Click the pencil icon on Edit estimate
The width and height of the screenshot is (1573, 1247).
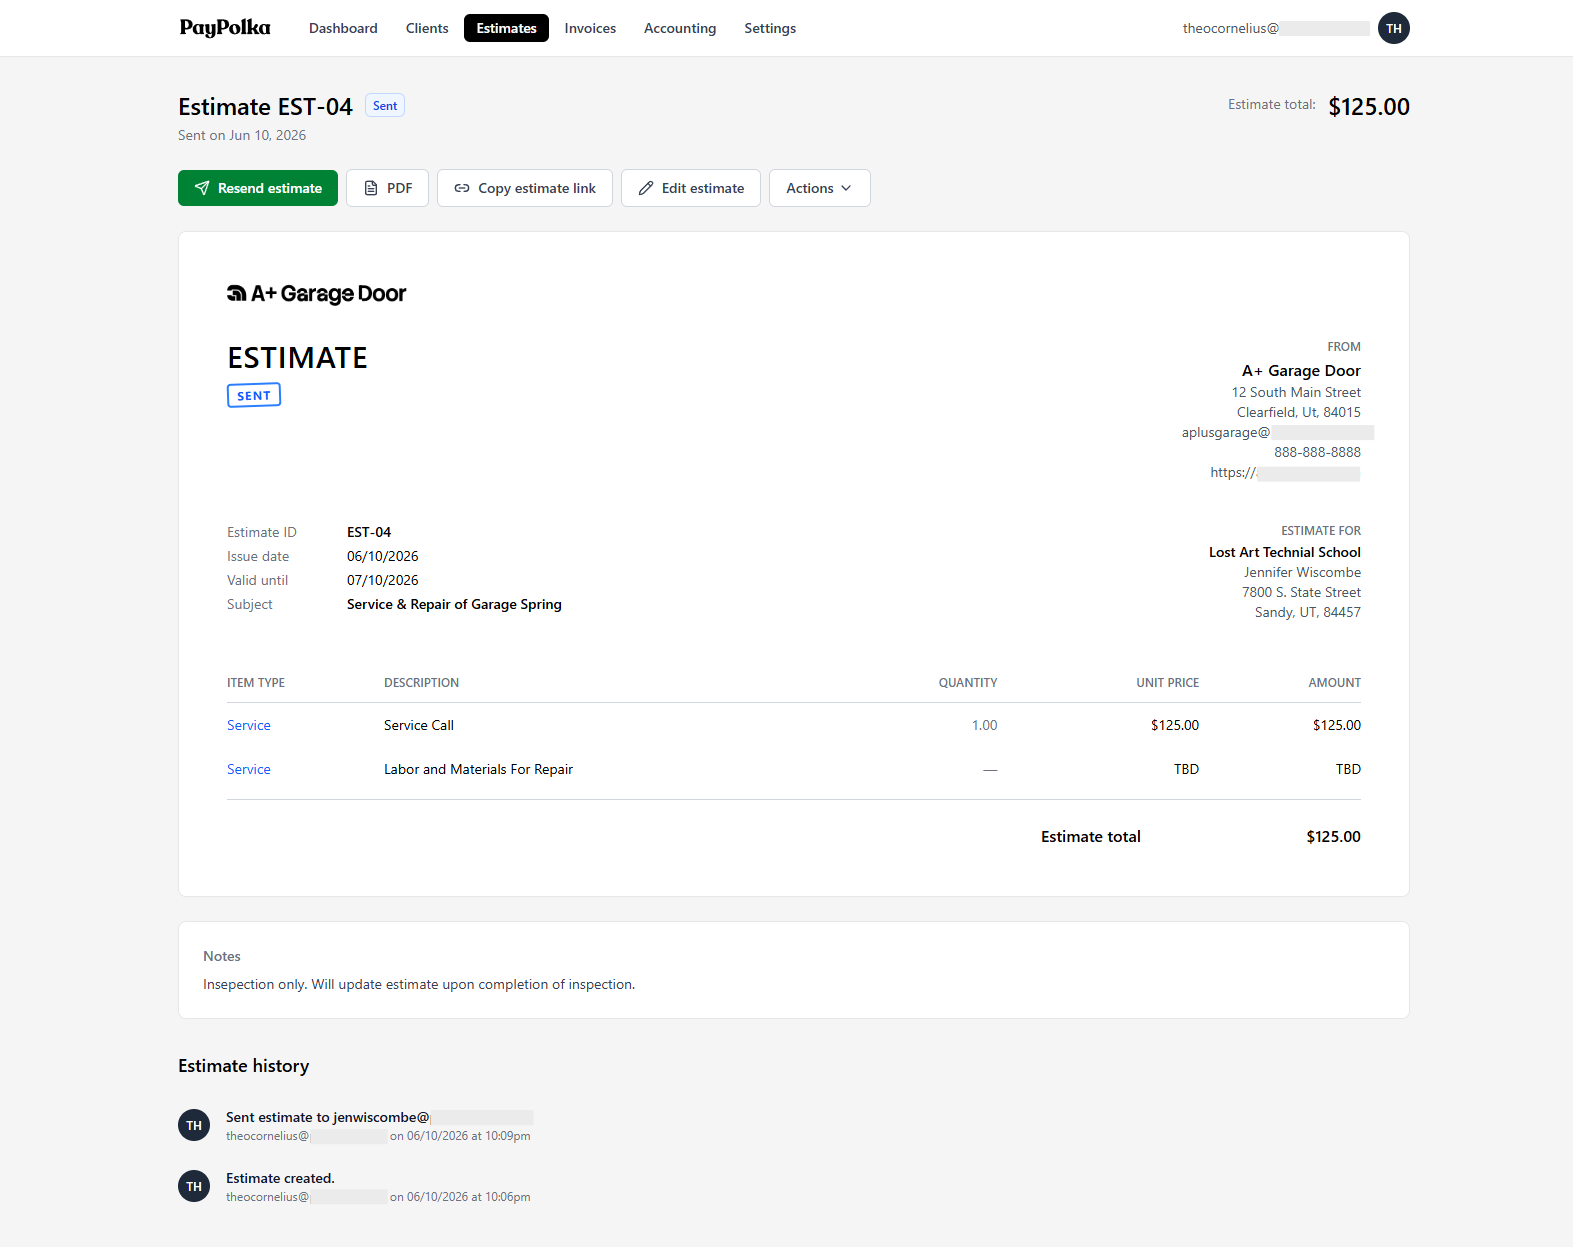[x=646, y=188]
